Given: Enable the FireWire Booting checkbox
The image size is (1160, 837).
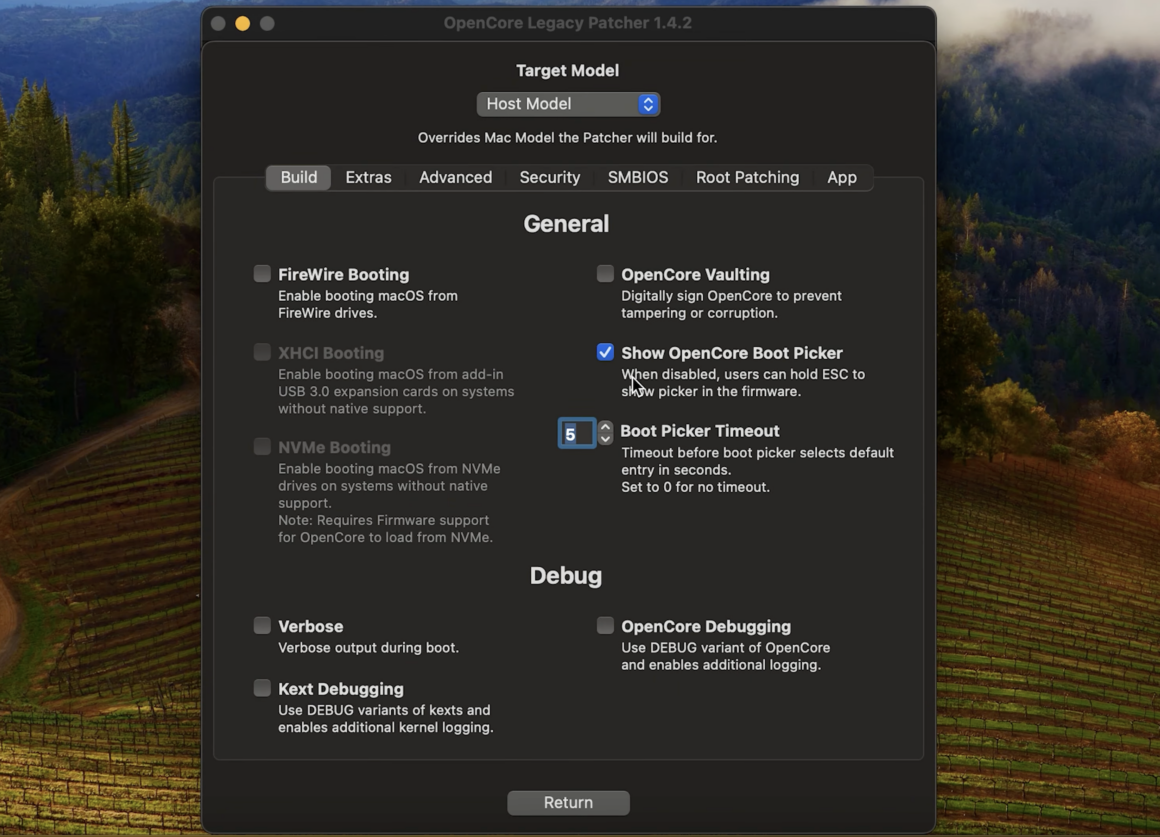Looking at the screenshot, I should tap(262, 274).
